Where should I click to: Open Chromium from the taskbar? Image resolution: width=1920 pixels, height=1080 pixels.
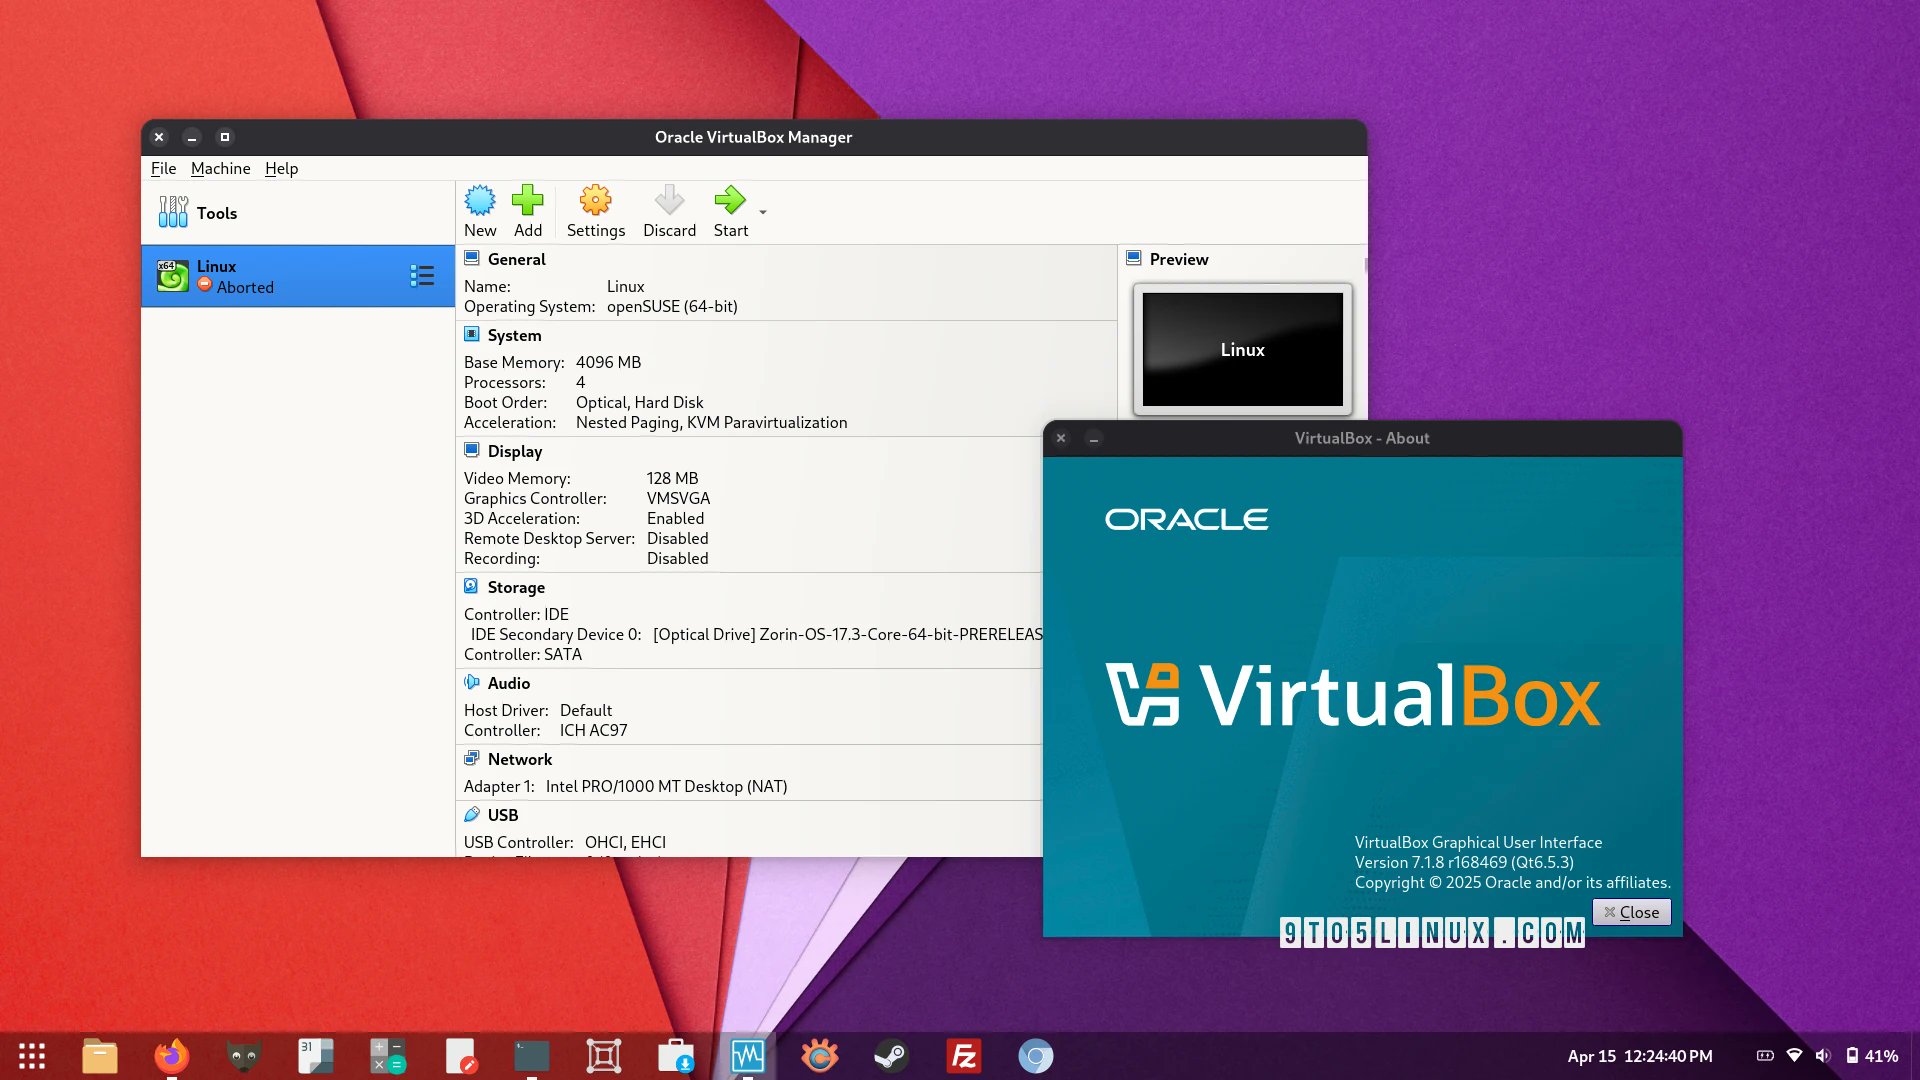pos(1036,1056)
